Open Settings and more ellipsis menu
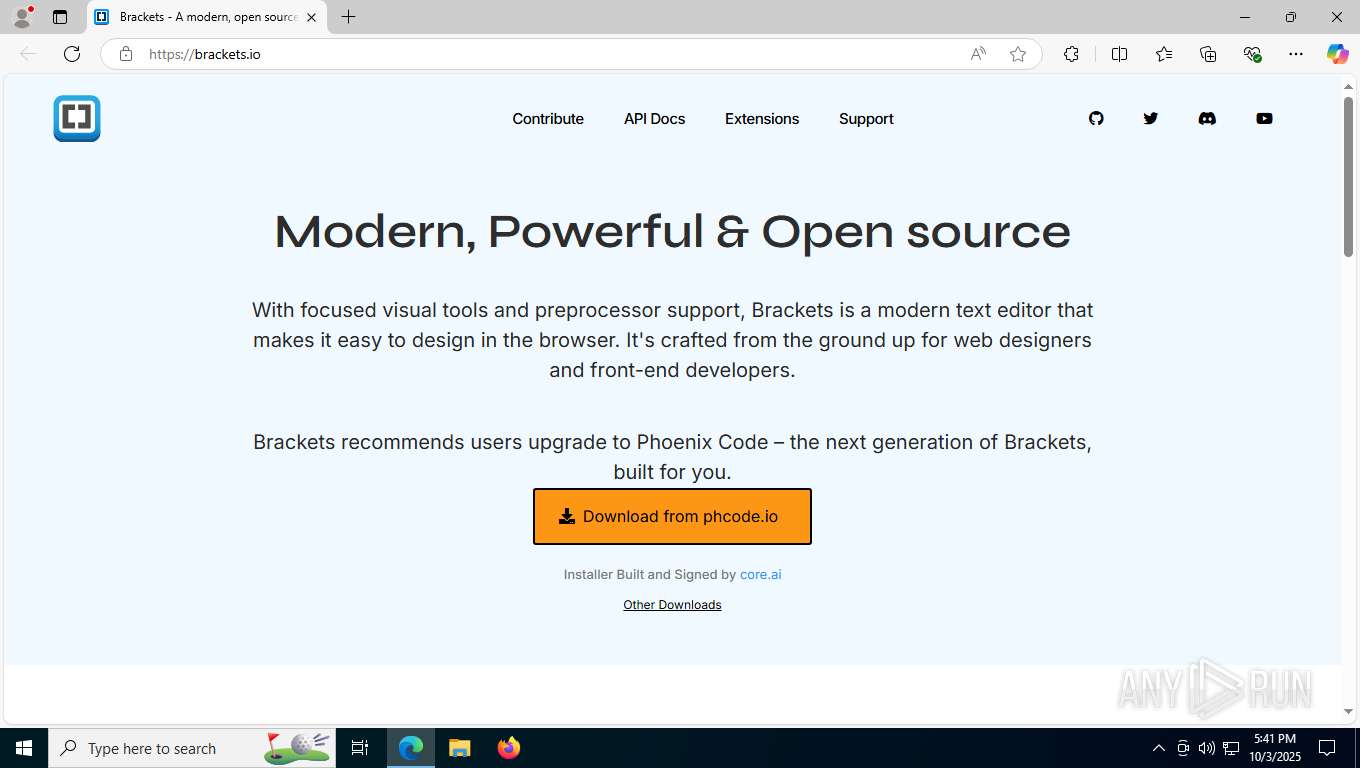This screenshot has height=768, width=1360. click(1296, 54)
